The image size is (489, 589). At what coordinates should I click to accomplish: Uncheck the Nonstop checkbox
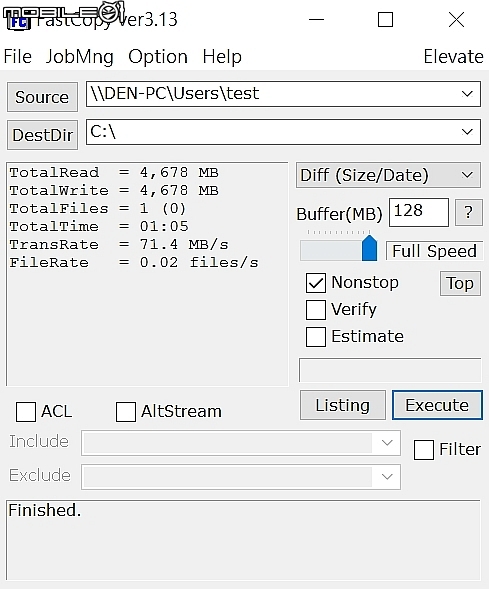[x=315, y=283]
